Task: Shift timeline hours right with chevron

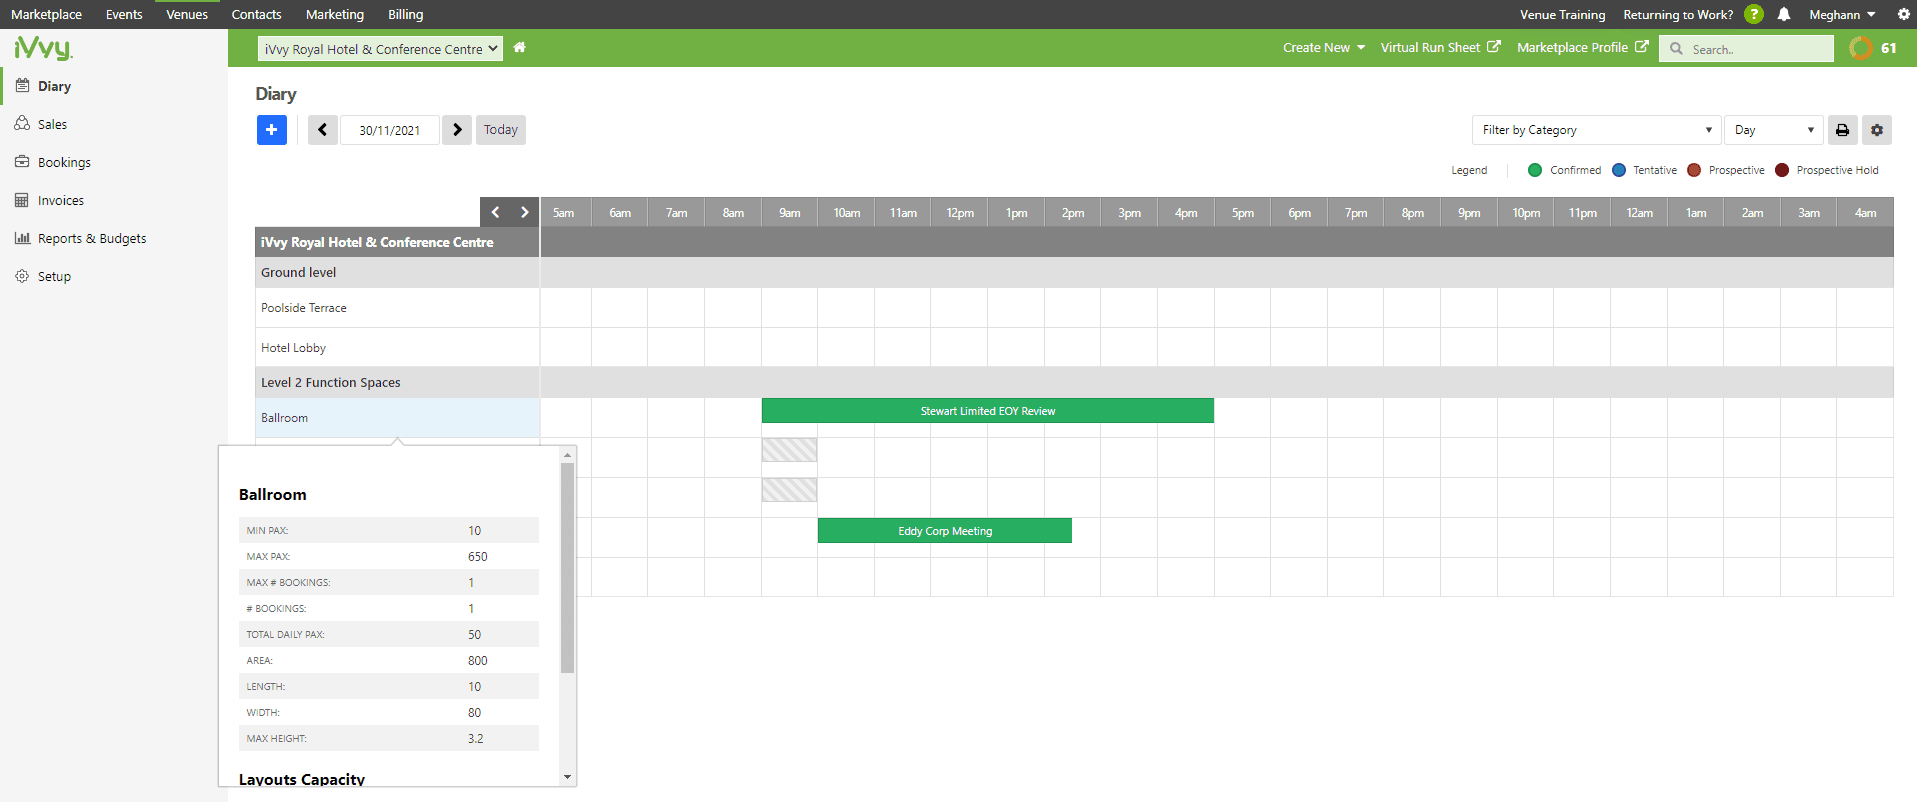Action: (524, 212)
